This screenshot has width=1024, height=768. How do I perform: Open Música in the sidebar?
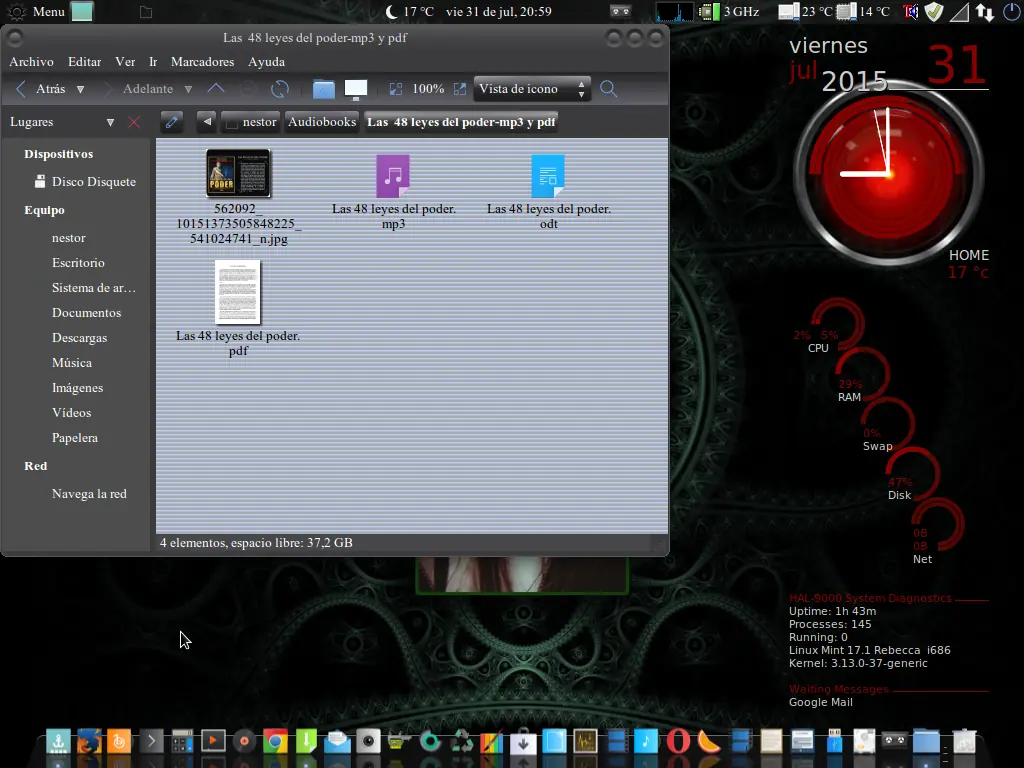coord(72,363)
